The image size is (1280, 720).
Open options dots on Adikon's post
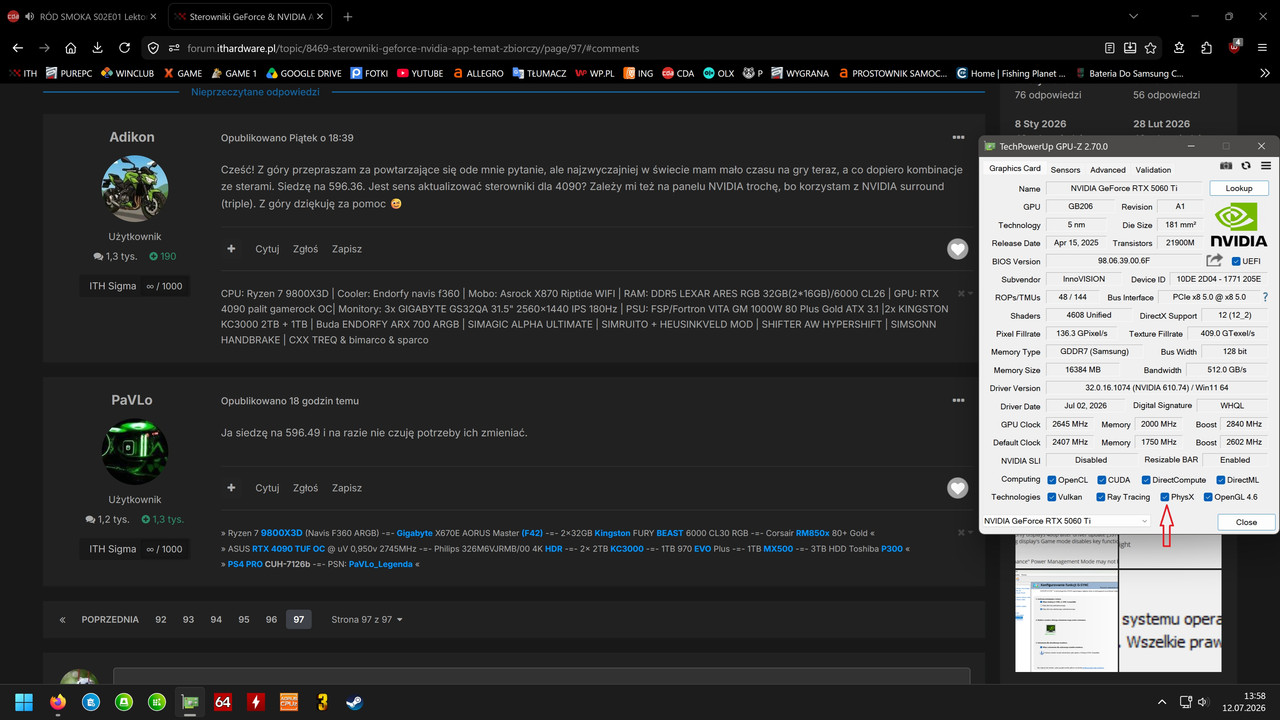coord(958,137)
